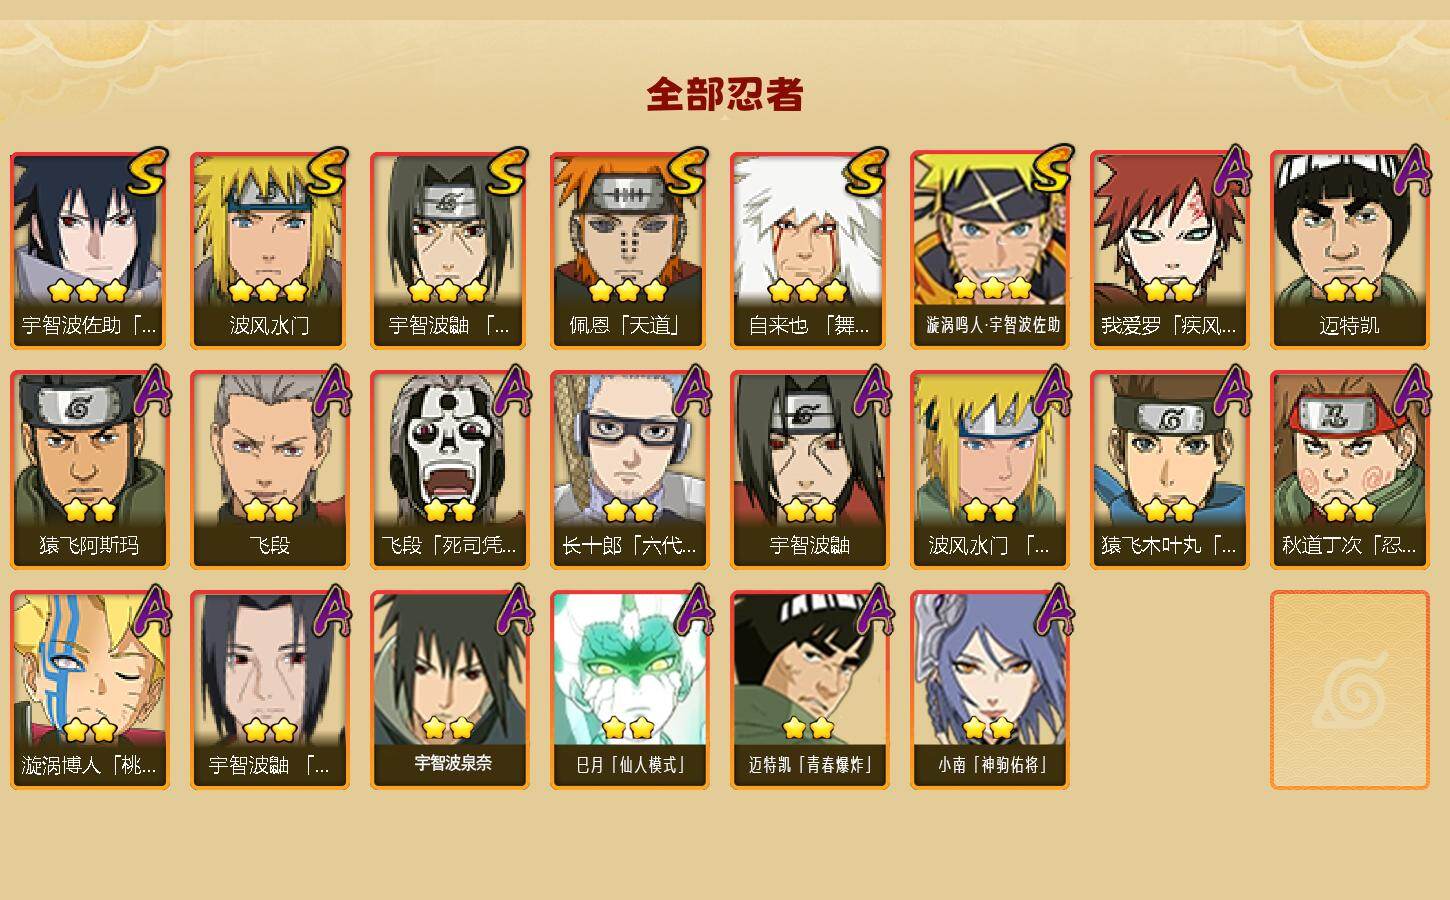Open 宇智波泉奈 ninja card
1450x900 pixels.
click(x=449, y=690)
